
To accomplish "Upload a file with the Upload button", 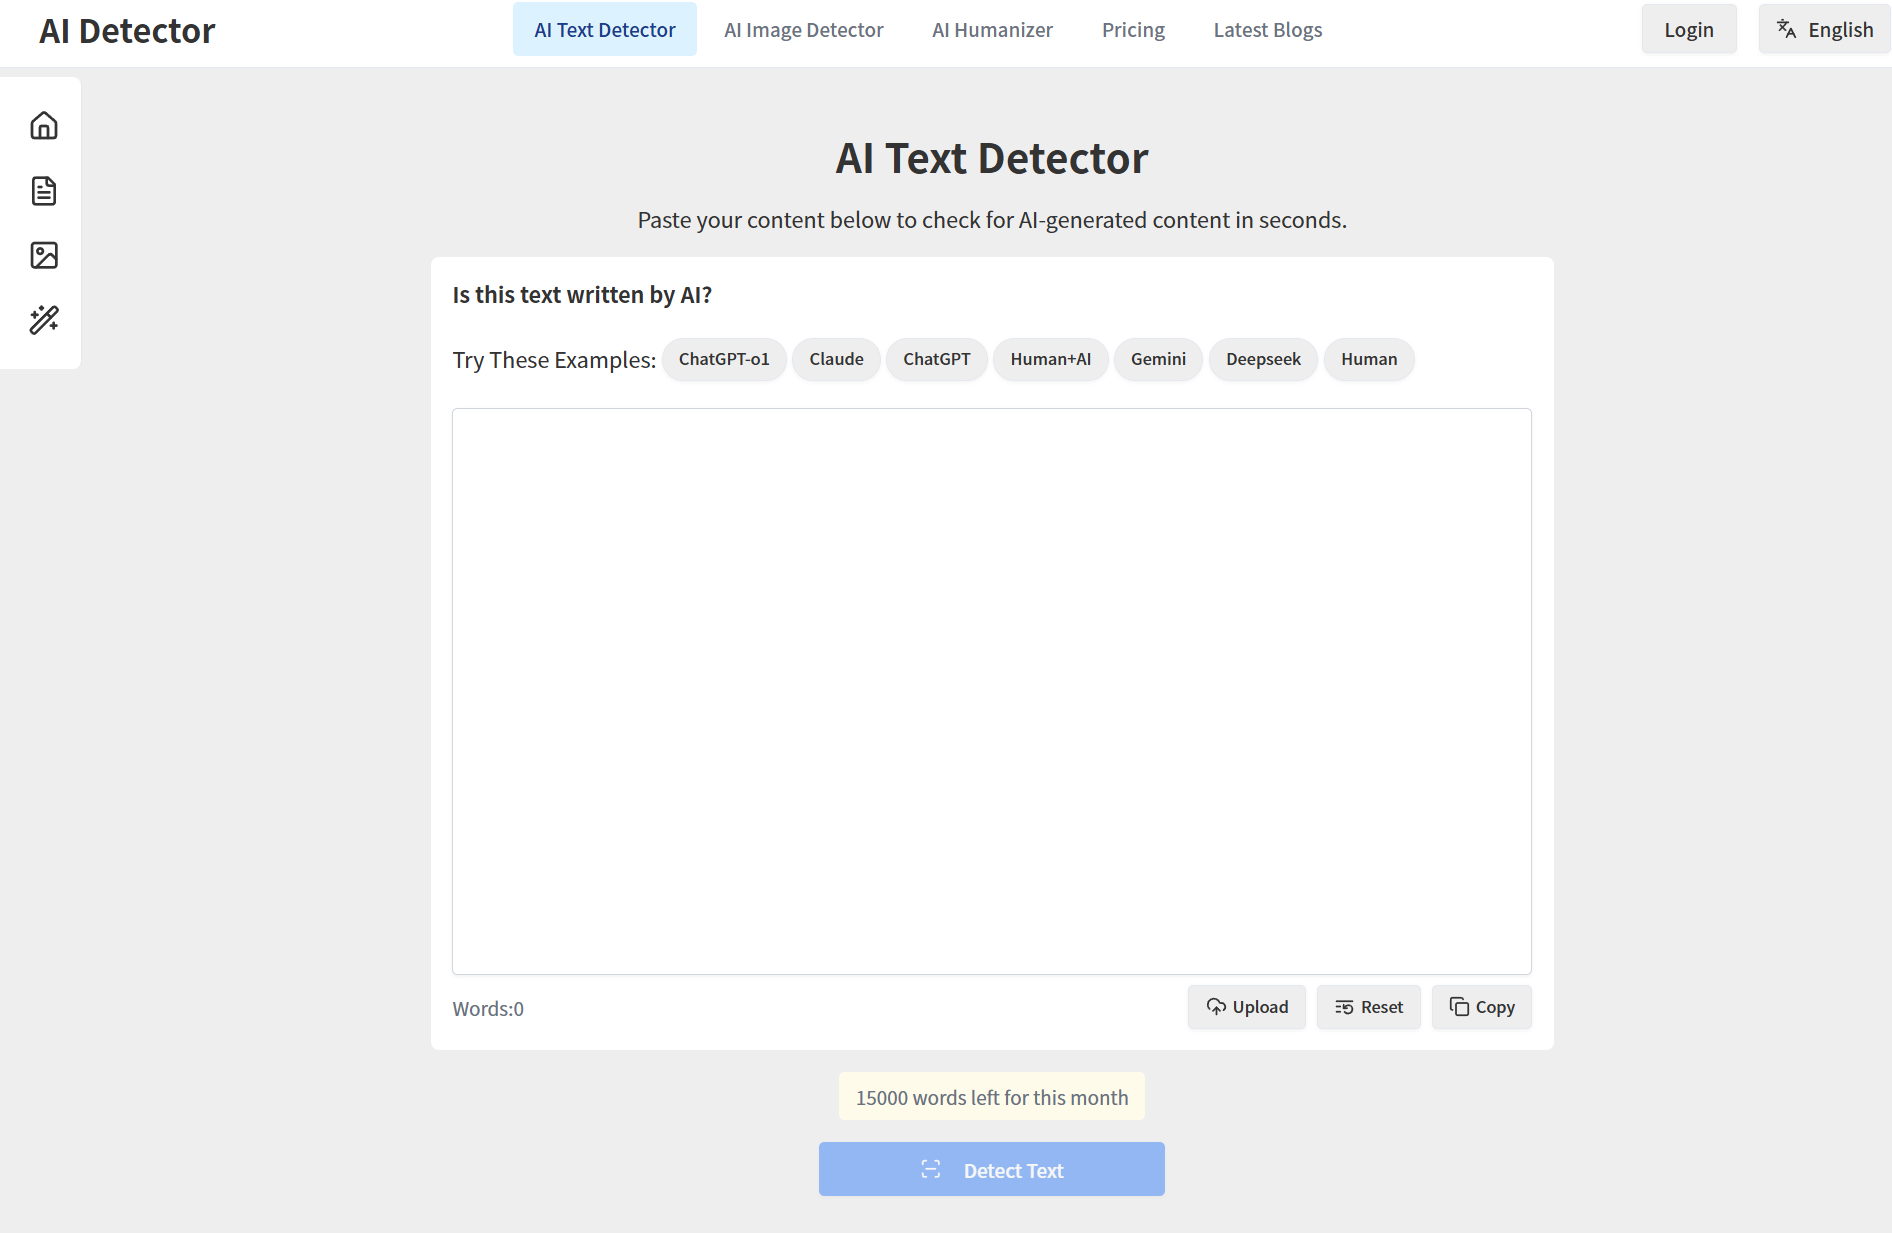I will [x=1247, y=1007].
